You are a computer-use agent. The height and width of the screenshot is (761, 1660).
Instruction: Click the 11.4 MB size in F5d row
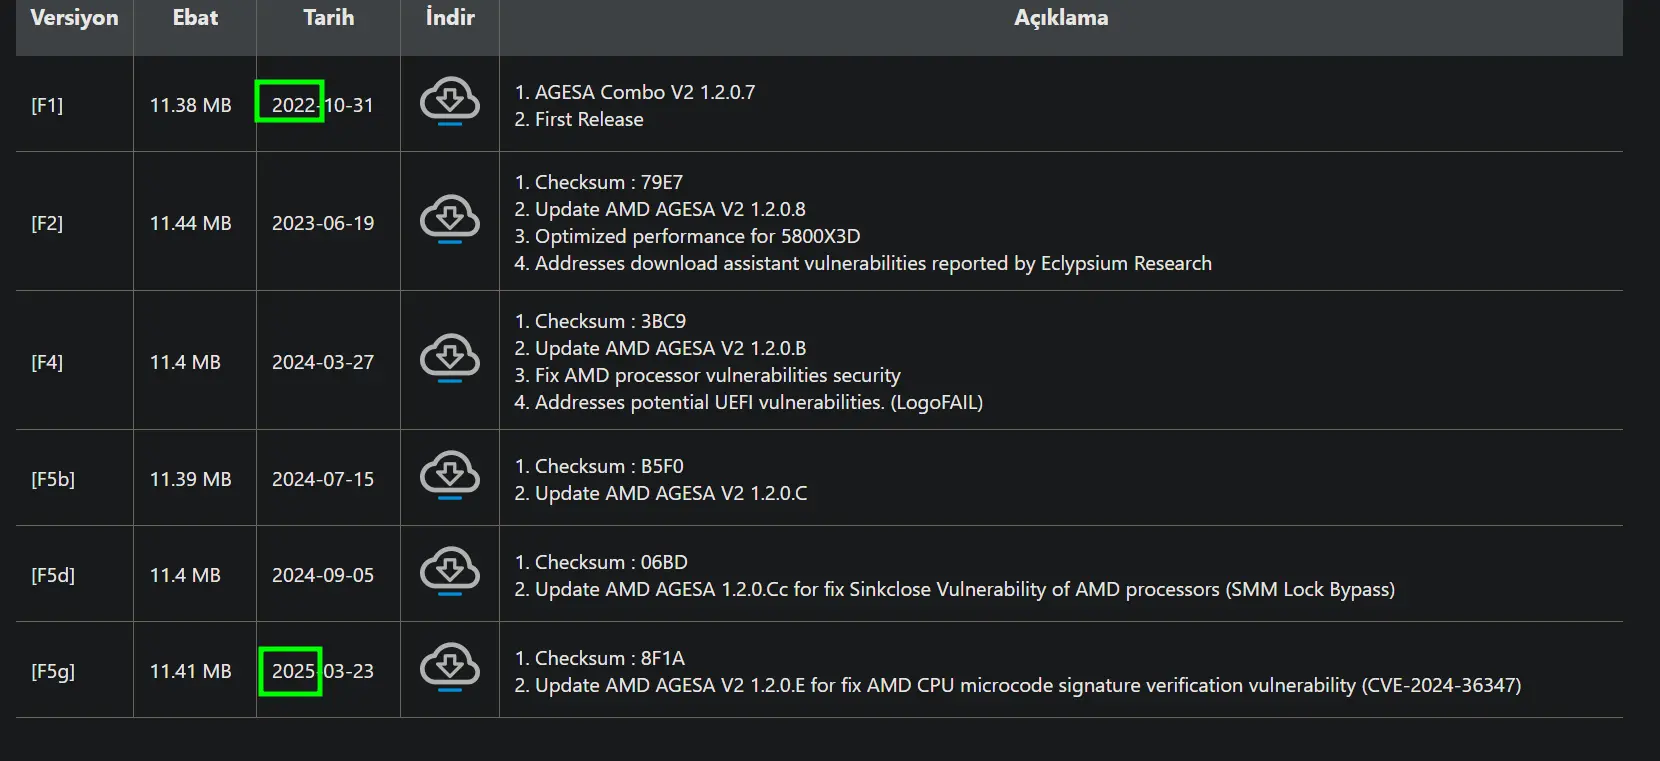[x=185, y=575]
